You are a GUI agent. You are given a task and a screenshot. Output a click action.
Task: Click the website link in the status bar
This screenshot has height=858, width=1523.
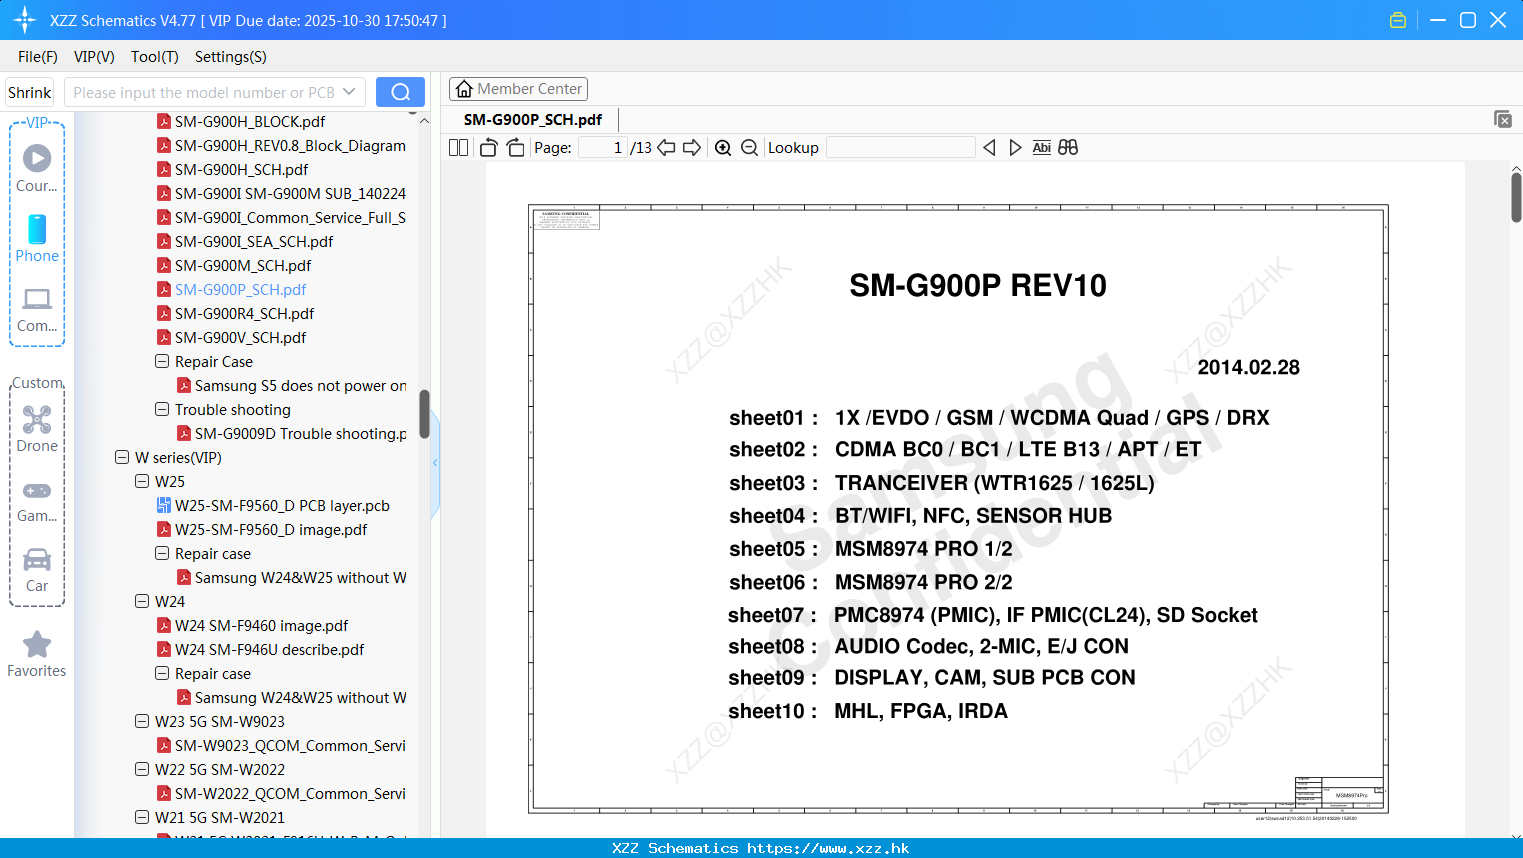(x=828, y=848)
